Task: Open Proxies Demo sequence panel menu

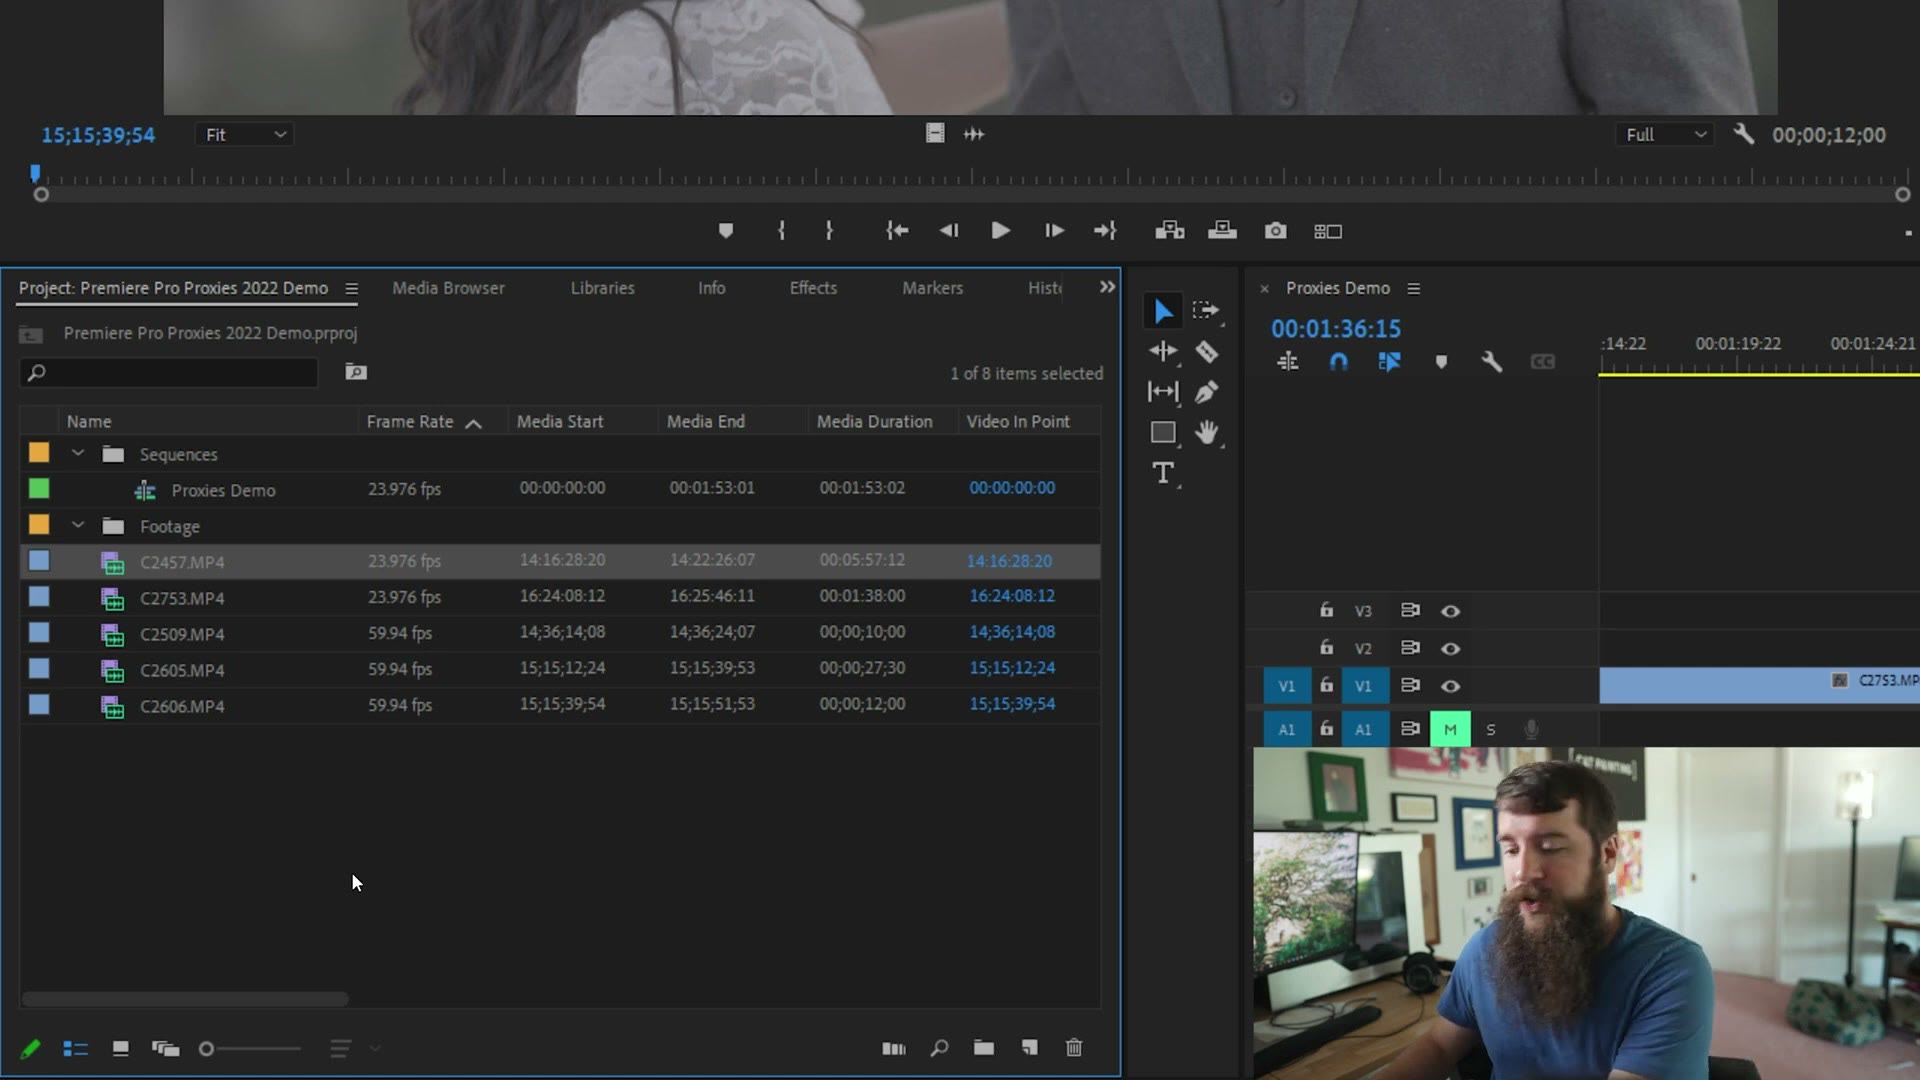Action: pos(1413,289)
